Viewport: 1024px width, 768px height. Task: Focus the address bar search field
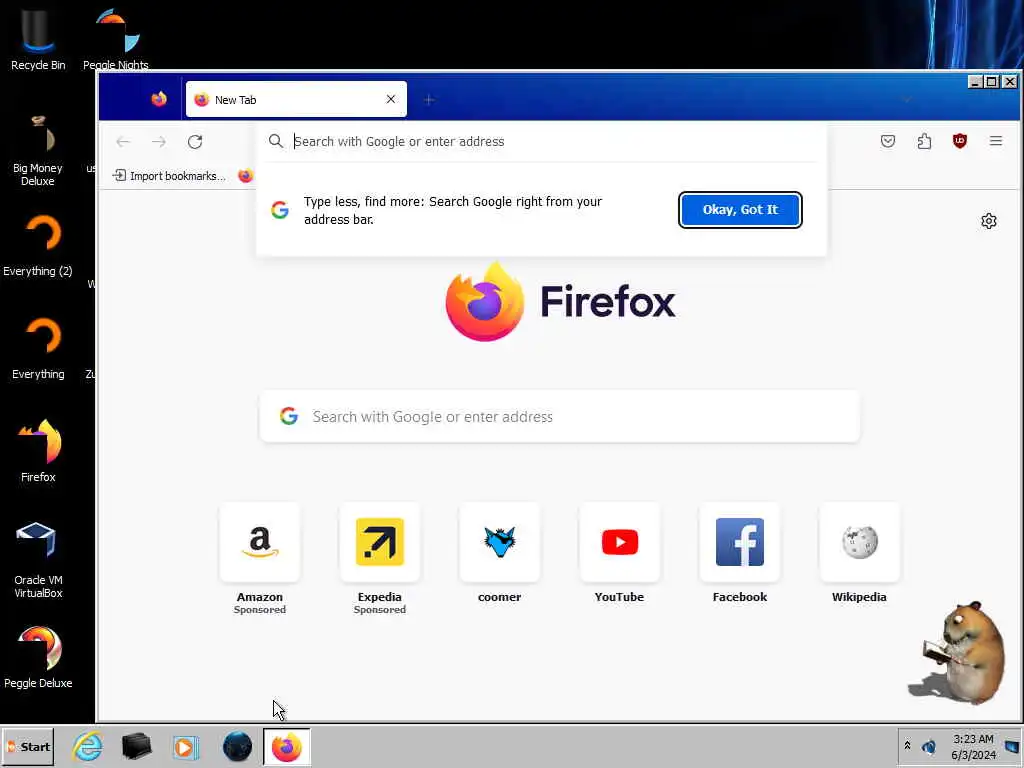click(542, 142)
